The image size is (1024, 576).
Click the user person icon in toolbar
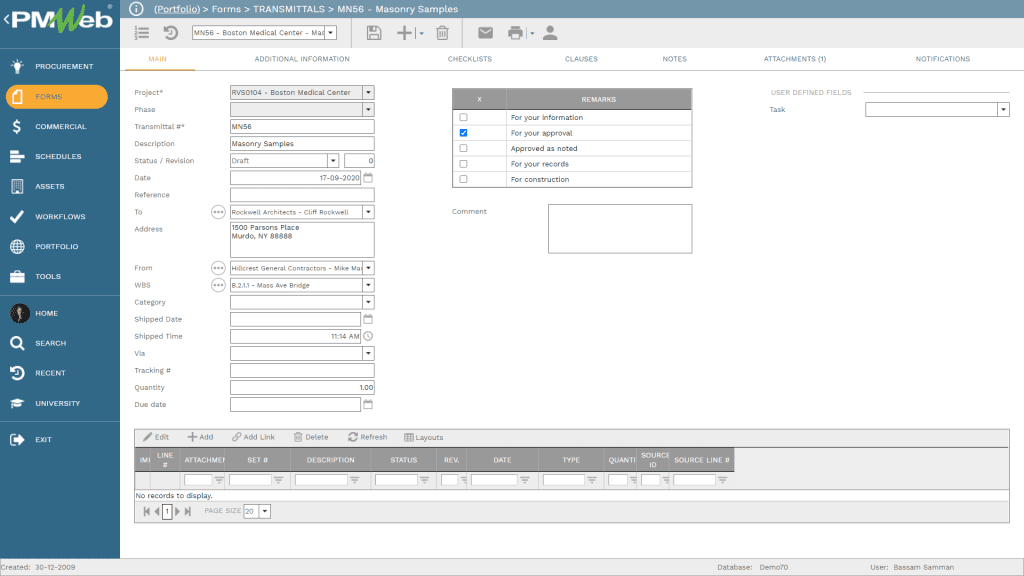point(550,33)
